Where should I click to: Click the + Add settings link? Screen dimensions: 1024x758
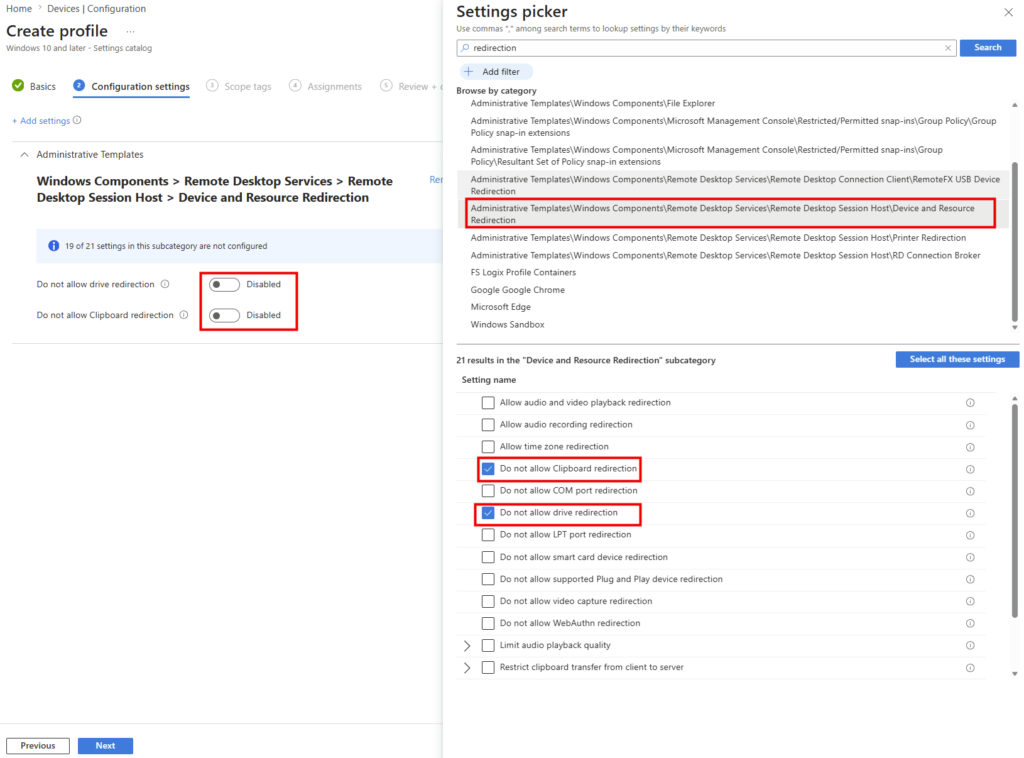40,121
